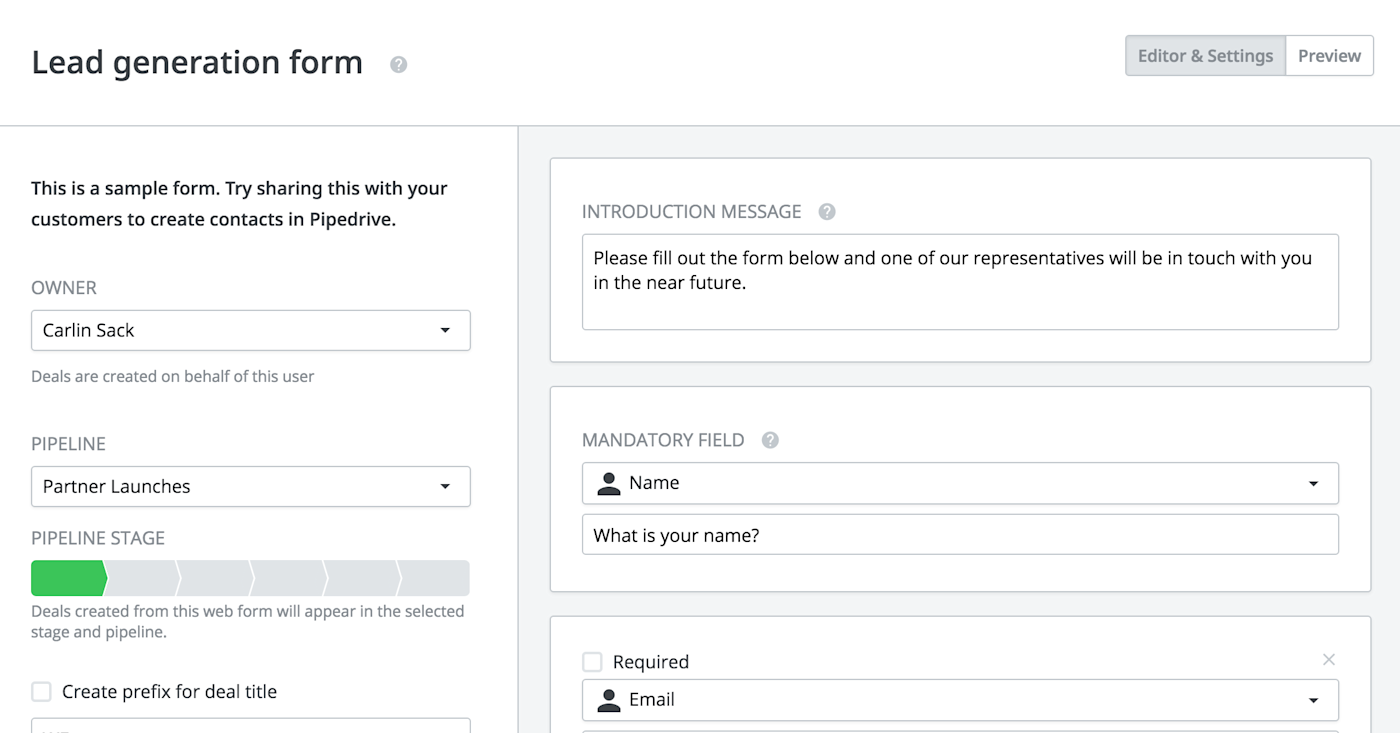The image size is (1400, 733).
Task: Check Create prefix for deal title
Action: click(42, 692)
